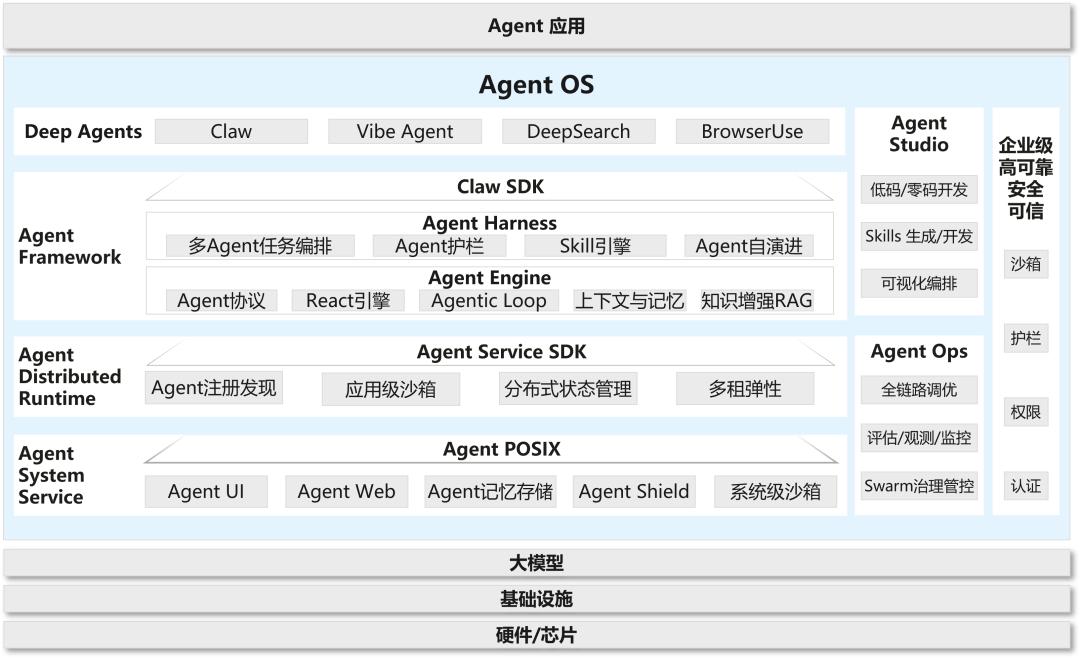This screenshot has height=666, width=1080.
Task: Click the Agent Shield box
Action: 634,491
